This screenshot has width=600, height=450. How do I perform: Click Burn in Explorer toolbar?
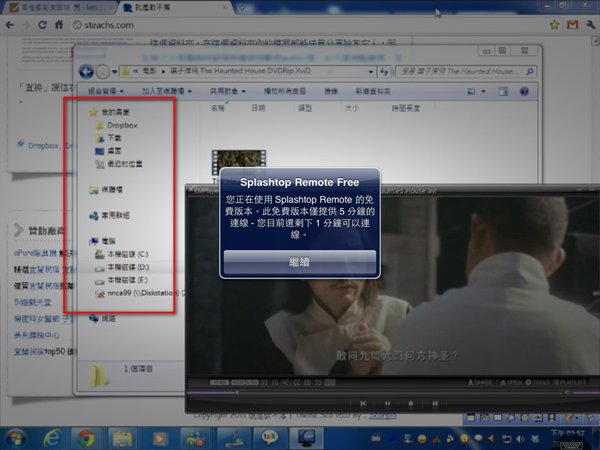331,91
